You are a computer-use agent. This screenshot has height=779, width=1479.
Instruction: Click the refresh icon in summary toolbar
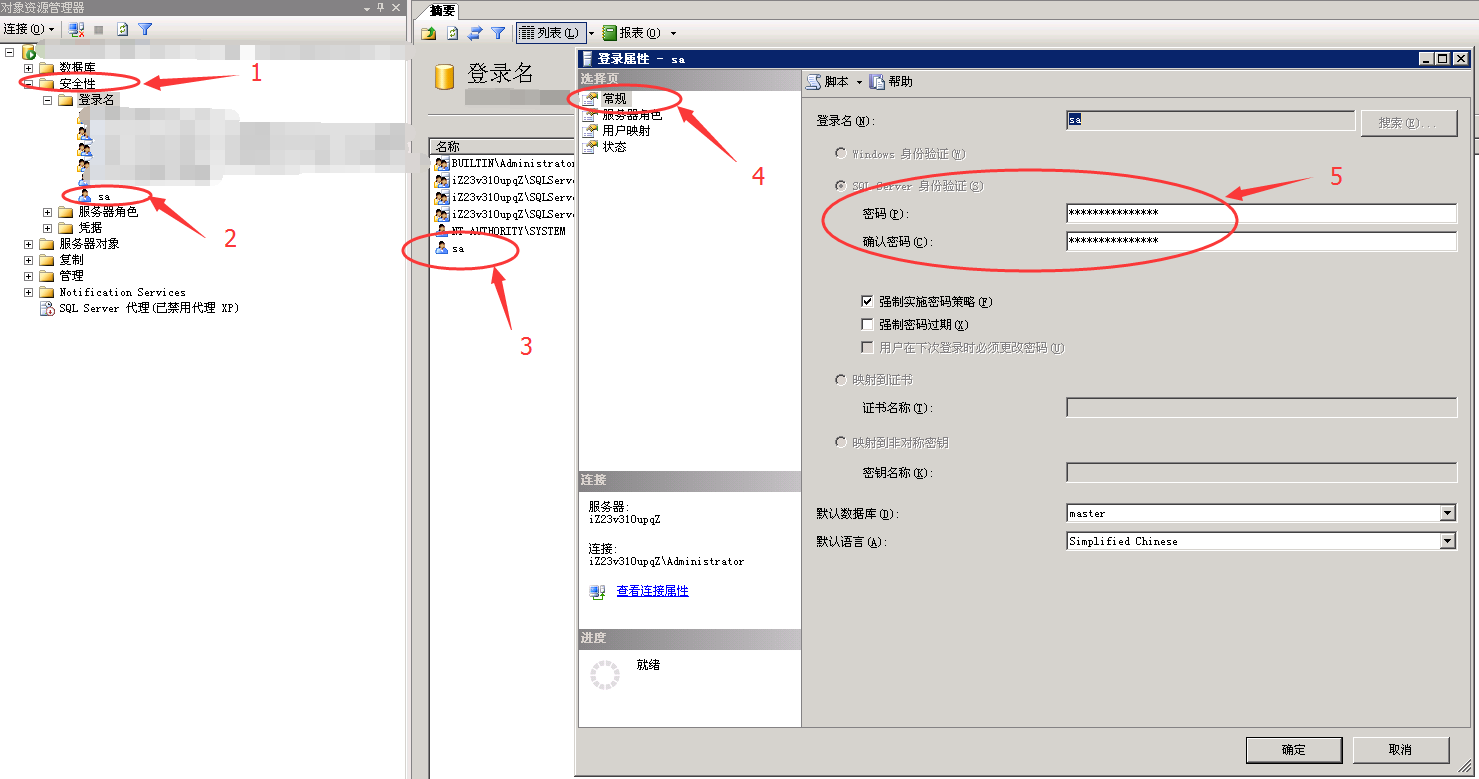coord(452,33)
